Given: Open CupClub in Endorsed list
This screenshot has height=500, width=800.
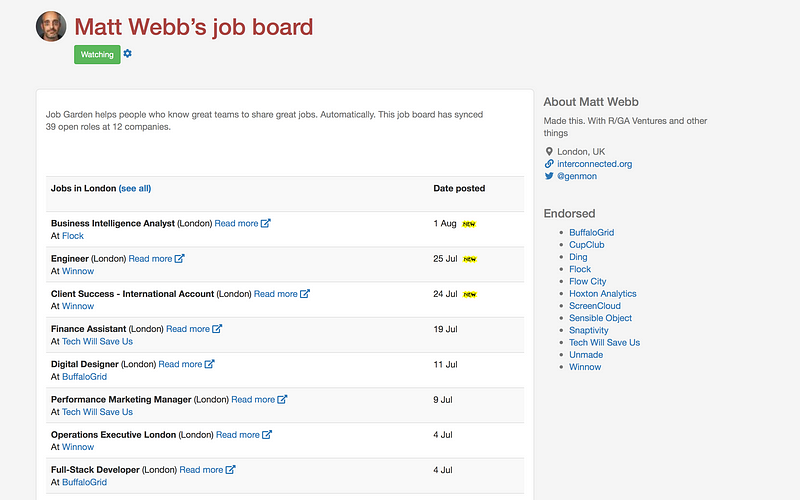Looking at the screenshot, I should [587, 244].
